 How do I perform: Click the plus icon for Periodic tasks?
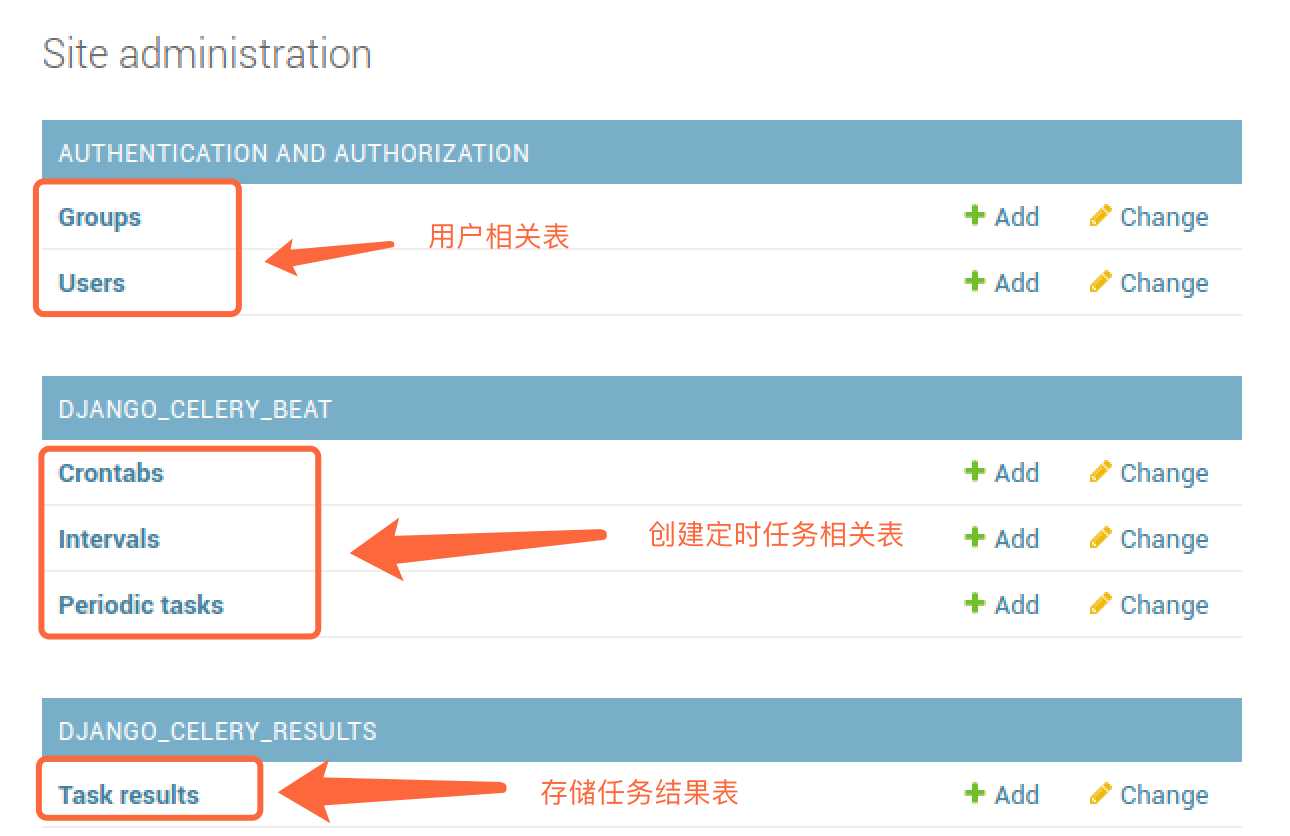(x=975, y=603)
